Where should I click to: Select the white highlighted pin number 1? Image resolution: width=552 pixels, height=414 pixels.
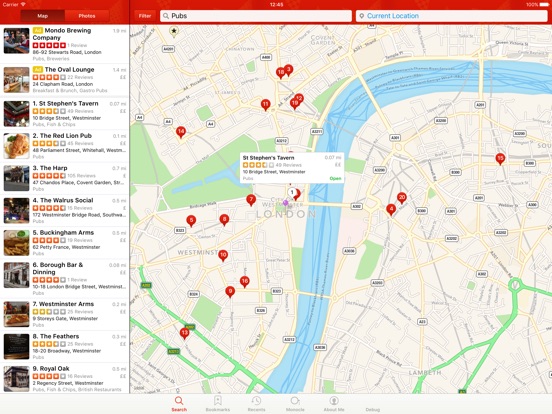click(291, 192)
